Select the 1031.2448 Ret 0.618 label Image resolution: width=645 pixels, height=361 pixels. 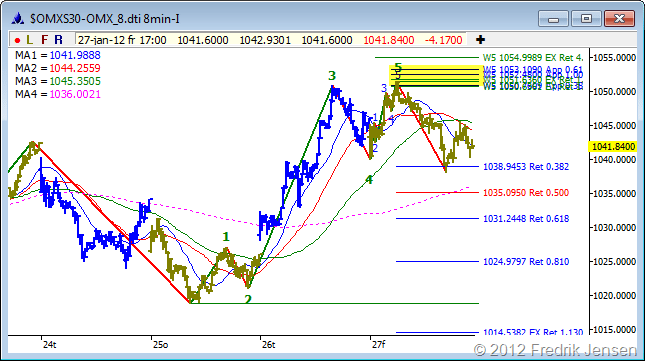(526, 218)
